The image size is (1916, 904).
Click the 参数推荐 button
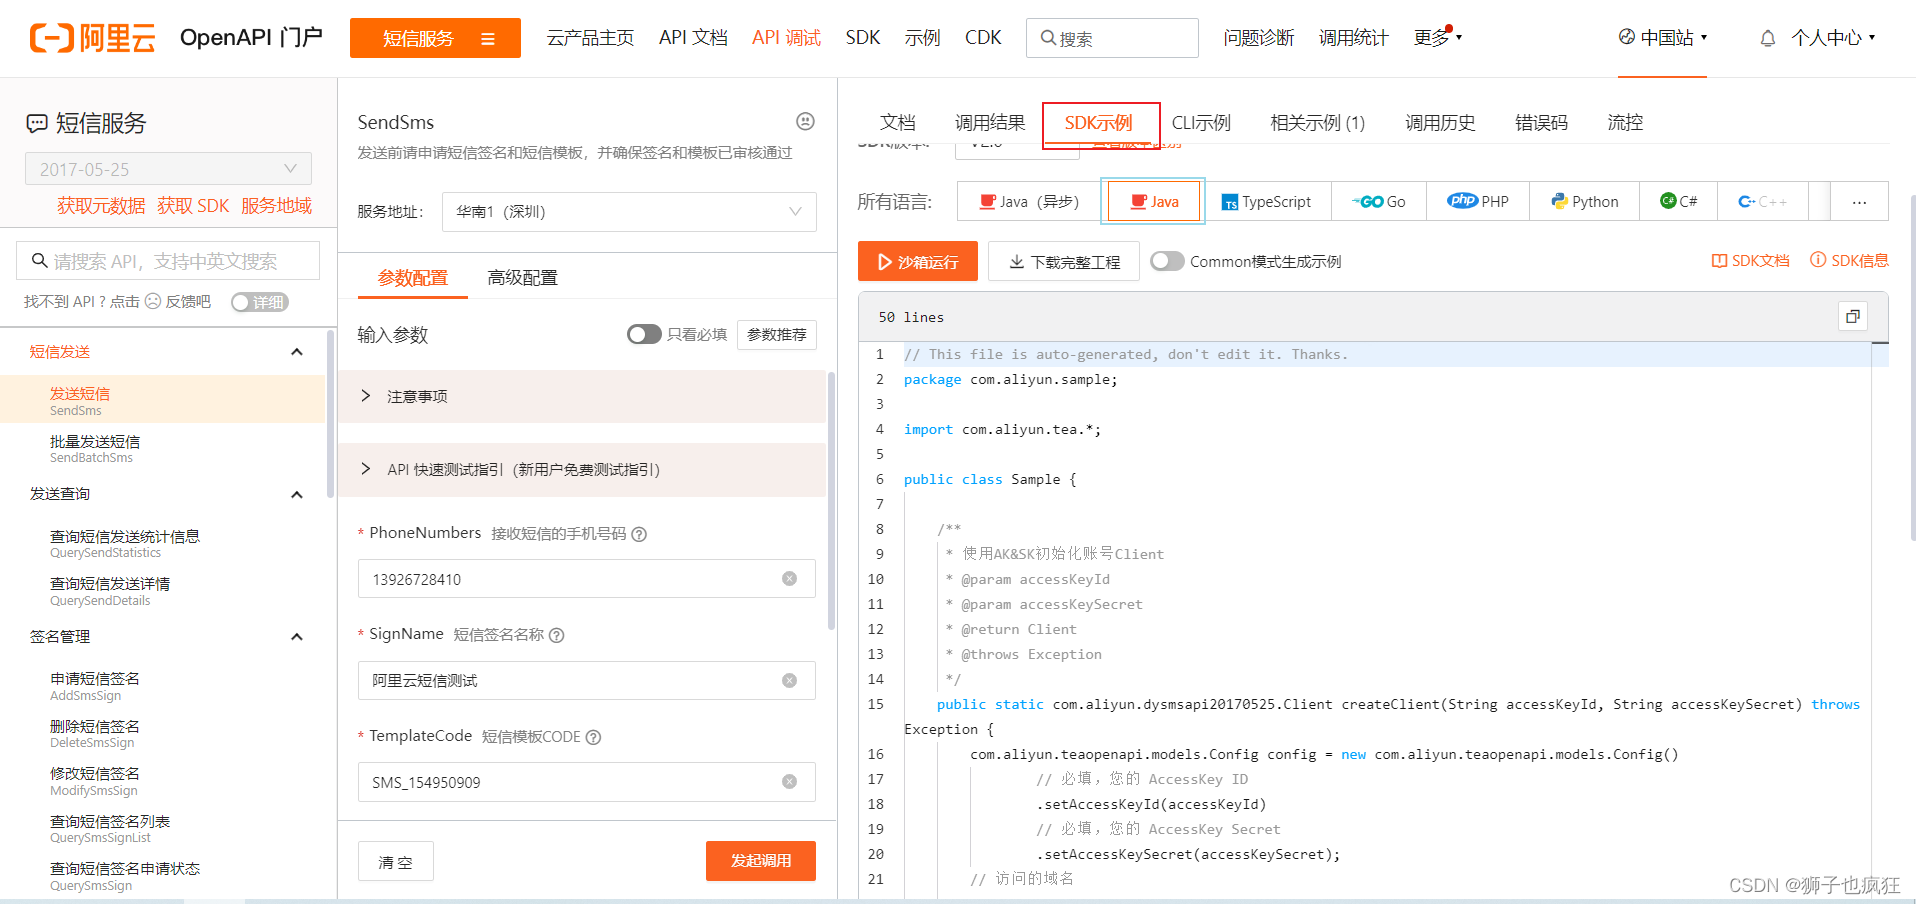777,334
